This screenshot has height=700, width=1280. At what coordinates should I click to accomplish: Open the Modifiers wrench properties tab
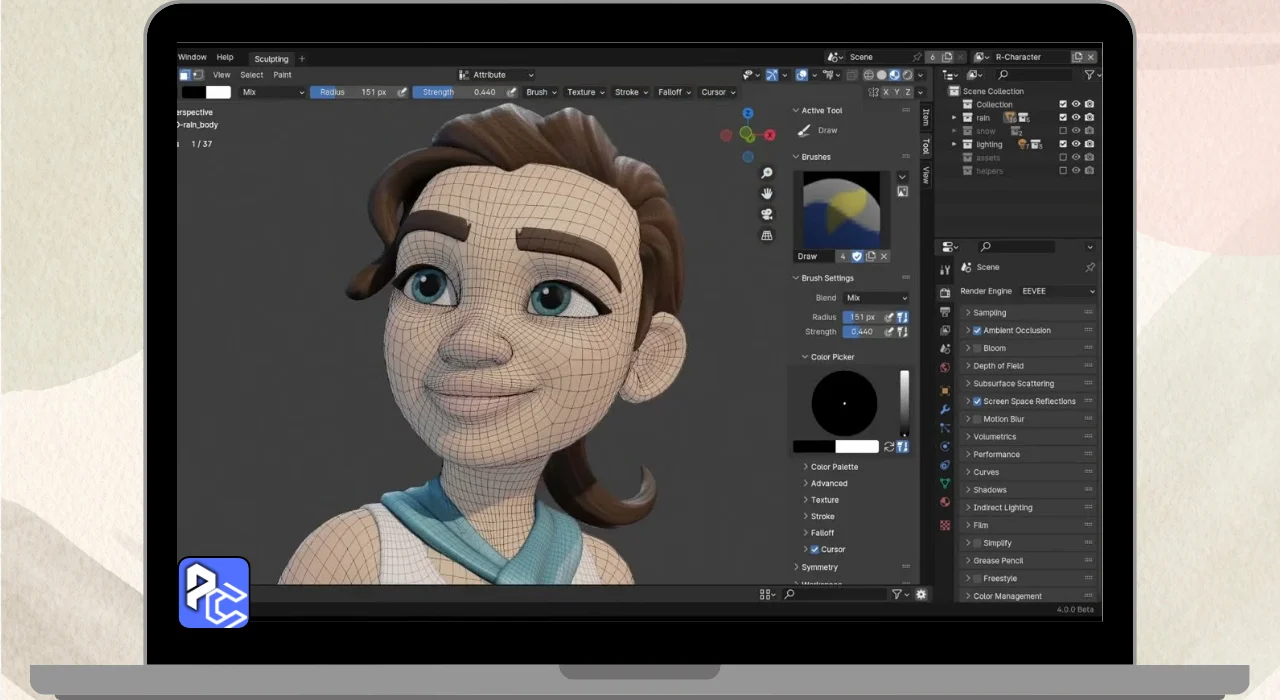coord(945,409)
